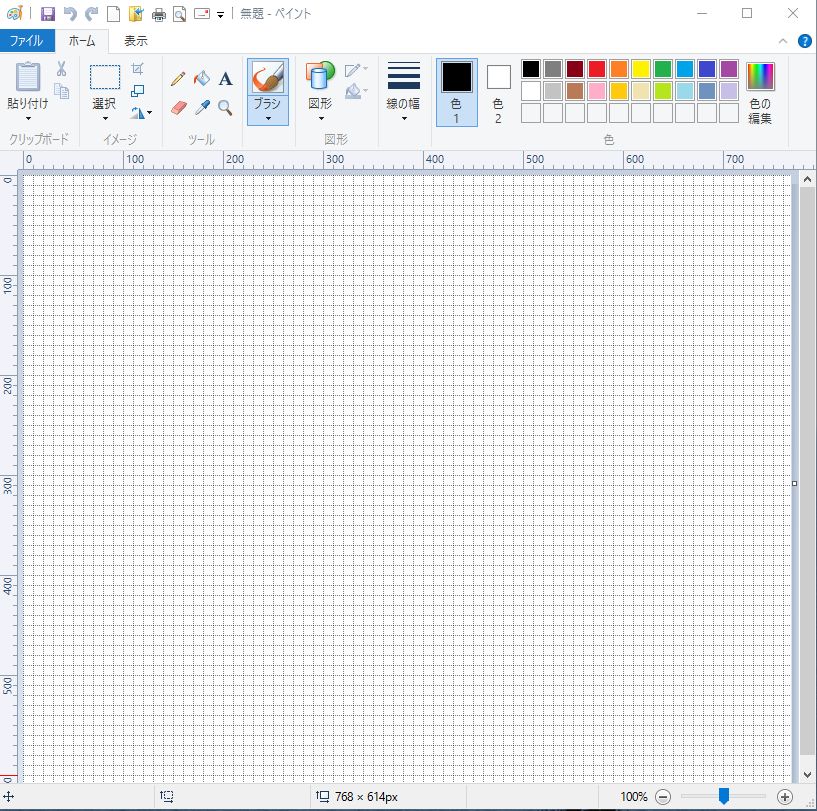Click the 100% zoom level text
Viewport: 817px width, 811px height.
(634, 796)
